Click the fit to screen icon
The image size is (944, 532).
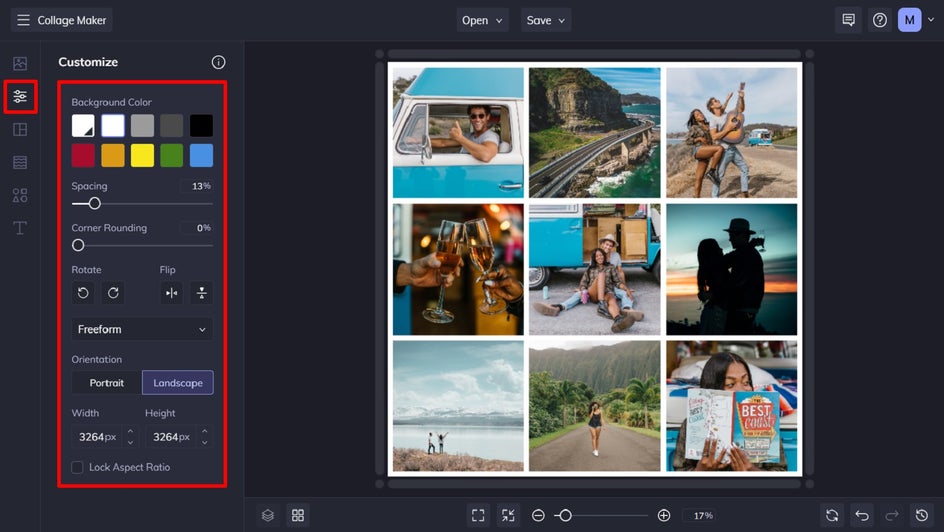[478, 515]
